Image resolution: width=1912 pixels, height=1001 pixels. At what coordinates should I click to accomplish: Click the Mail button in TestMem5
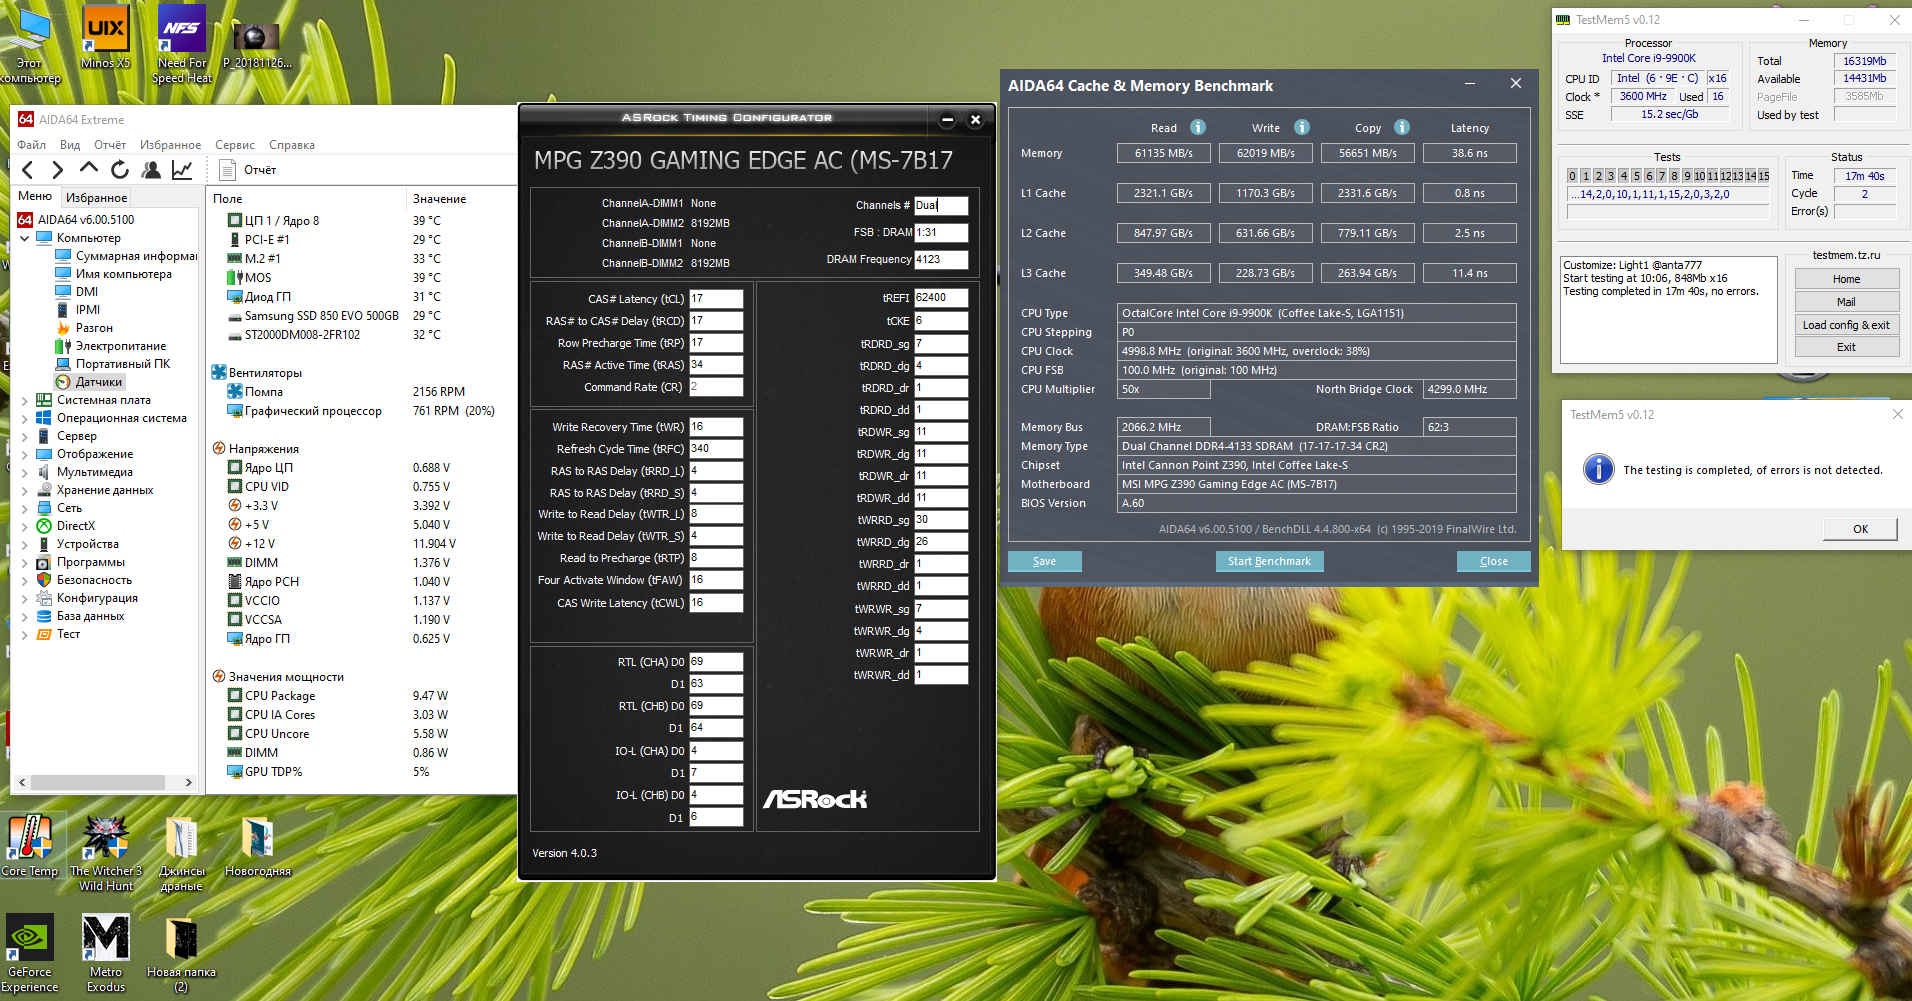(x=1846, y=302)
